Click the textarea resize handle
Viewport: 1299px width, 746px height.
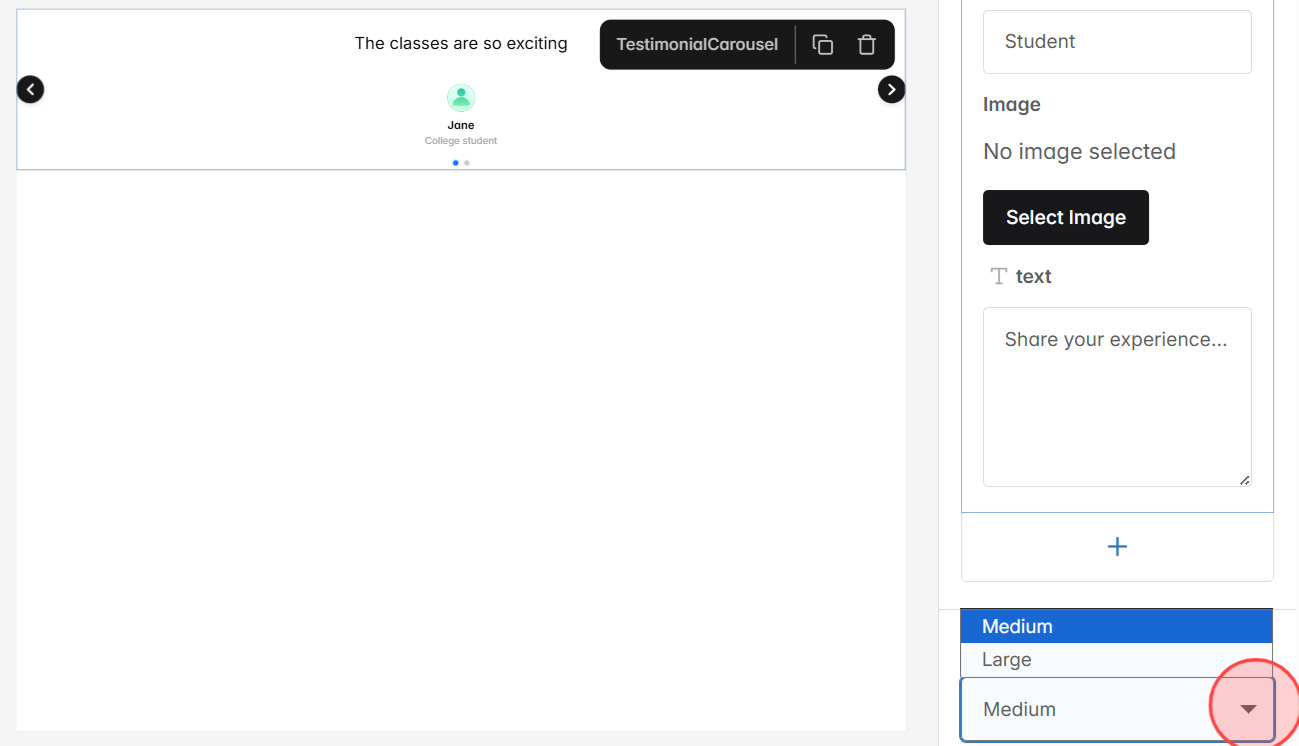tap(1246, 479)
